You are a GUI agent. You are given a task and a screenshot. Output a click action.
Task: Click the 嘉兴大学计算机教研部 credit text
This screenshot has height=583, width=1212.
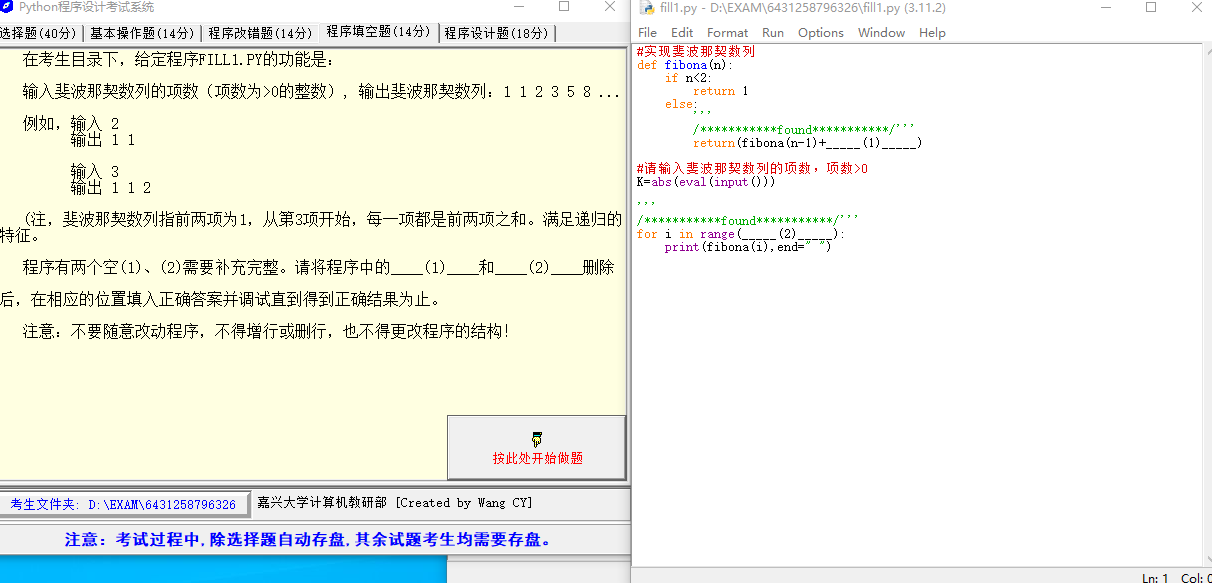pyautogui.click(x=395, y=503)
